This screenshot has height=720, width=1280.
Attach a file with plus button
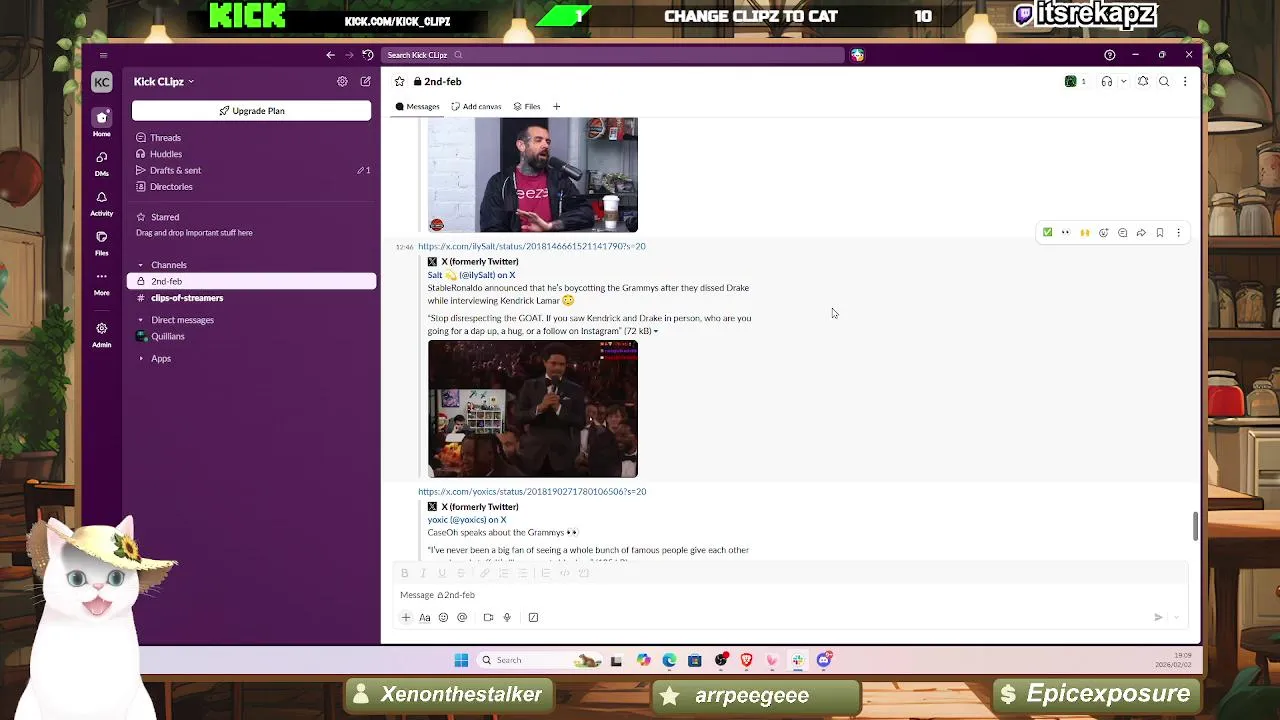tap(406, 618)
